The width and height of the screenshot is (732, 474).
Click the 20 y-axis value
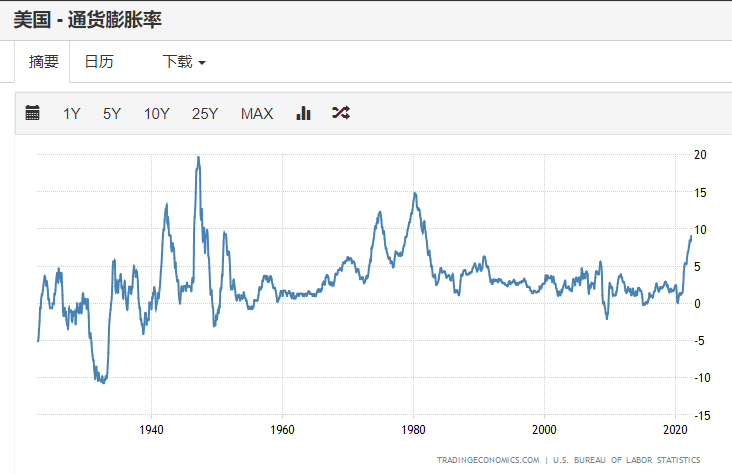coord(700,155)
